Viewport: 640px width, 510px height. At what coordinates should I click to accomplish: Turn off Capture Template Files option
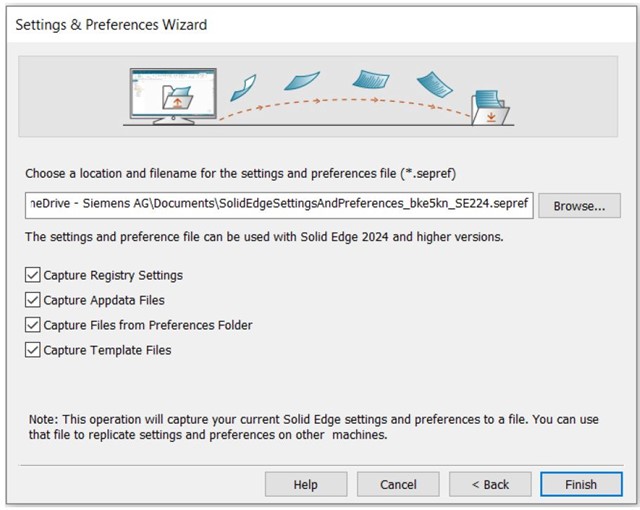[34, 350]
